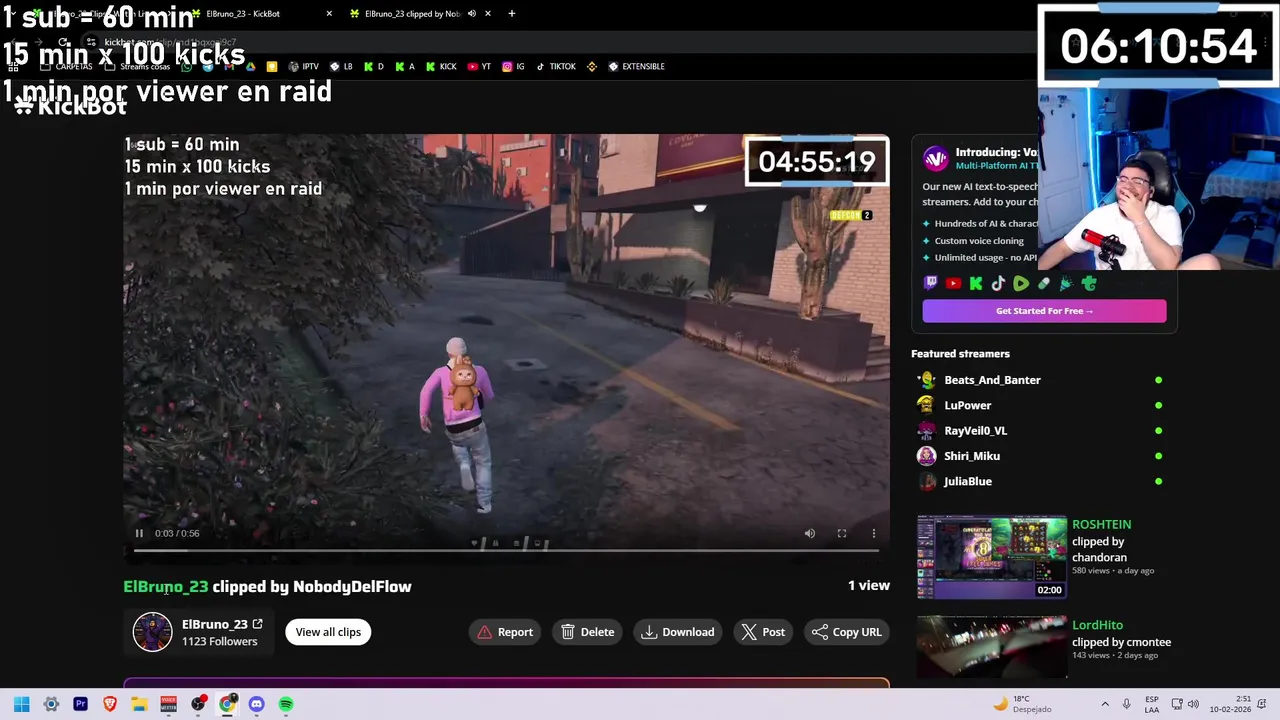This screenshot has width=1280, height=720.
Task: Close the ElBruno_23 - KickBot tab
Action: point(329,14)
